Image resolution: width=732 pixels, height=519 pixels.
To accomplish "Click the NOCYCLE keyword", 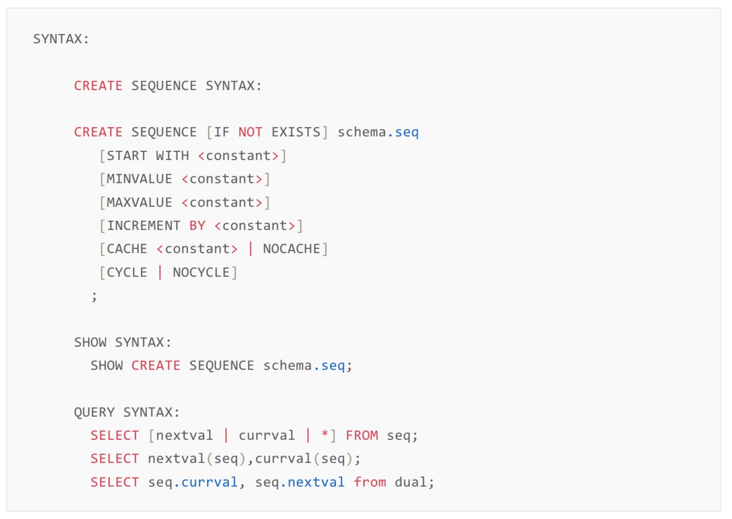I will pyautogui.click(x=201, y=272).
